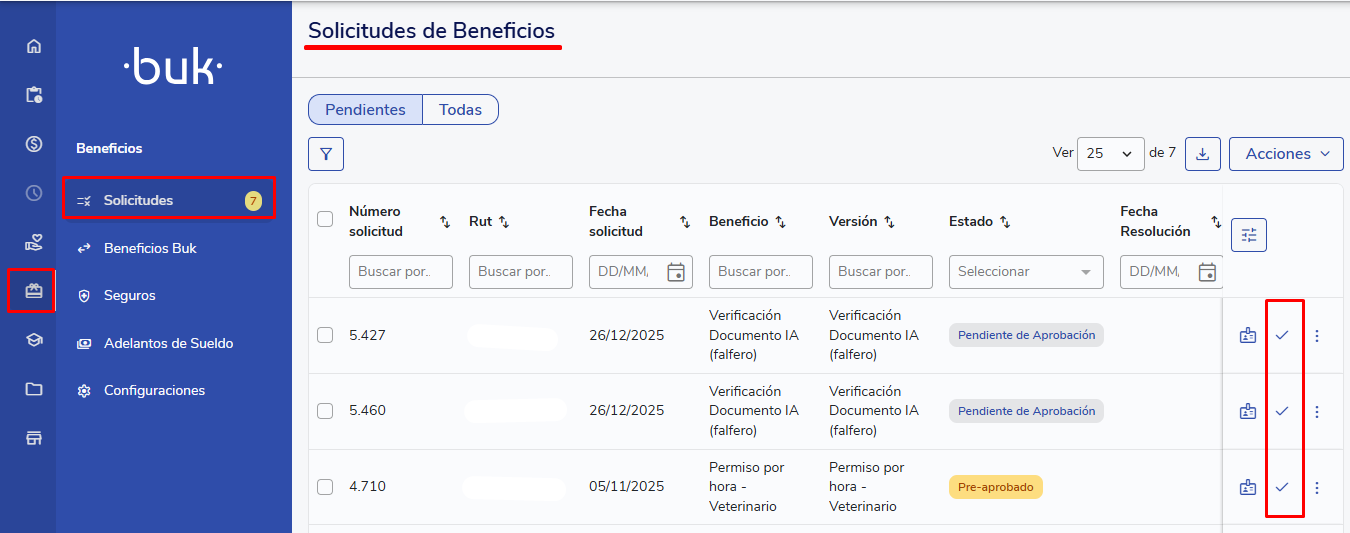
Task: Click the Beneficio search input field
Action: click(x=760, y=272)
